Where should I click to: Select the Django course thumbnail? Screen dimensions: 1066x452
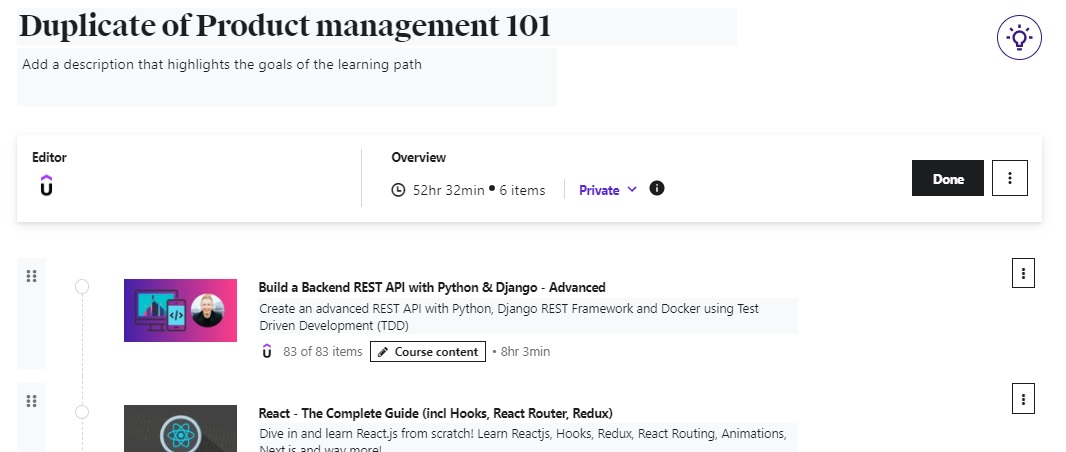coord(180,310)
